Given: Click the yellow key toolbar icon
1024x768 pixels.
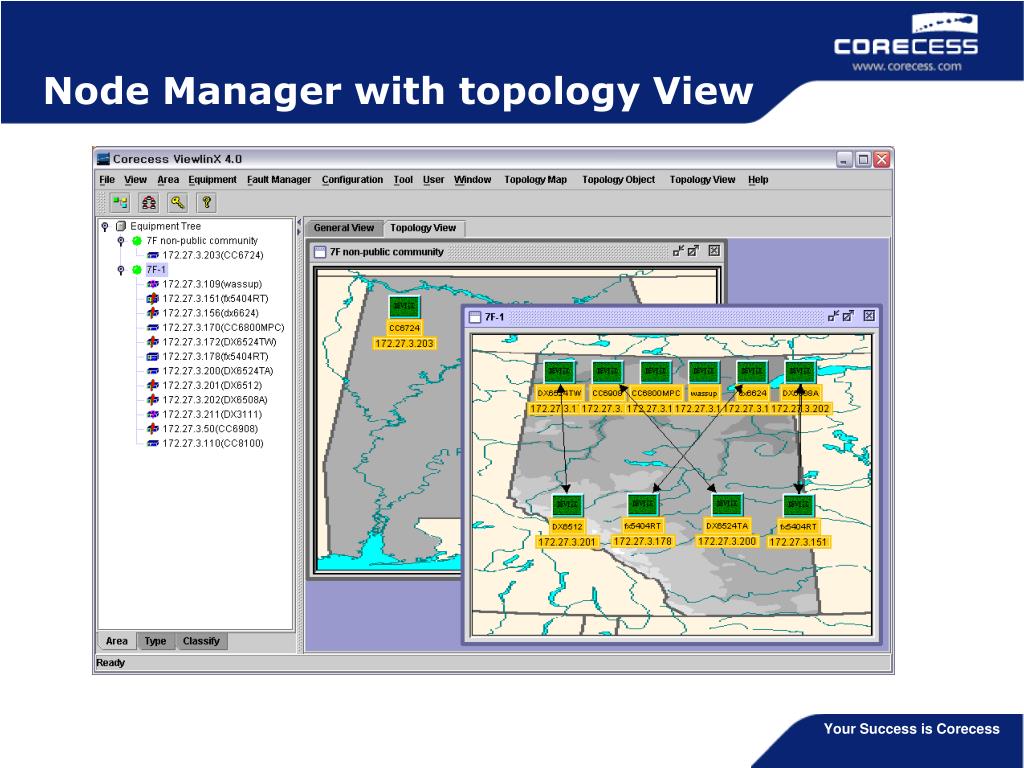Looking at the screenshot, I should 178,202.
